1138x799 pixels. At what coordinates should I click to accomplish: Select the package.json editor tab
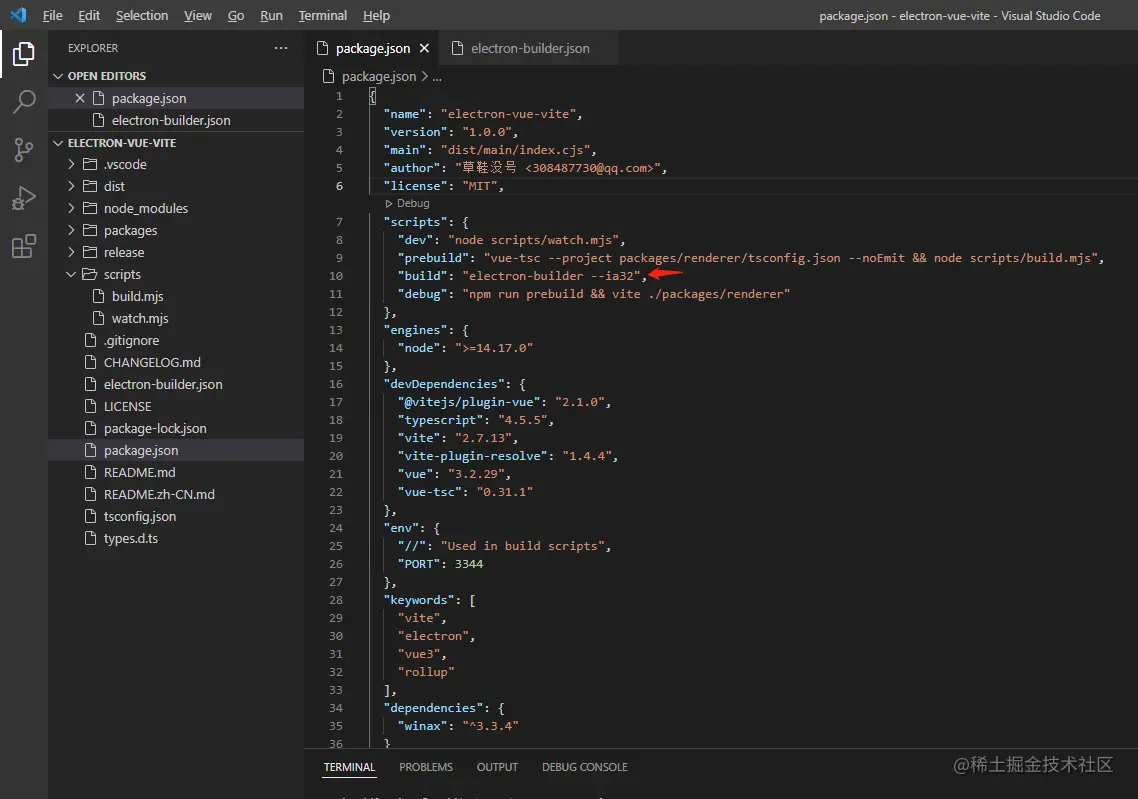click(372, 48)
